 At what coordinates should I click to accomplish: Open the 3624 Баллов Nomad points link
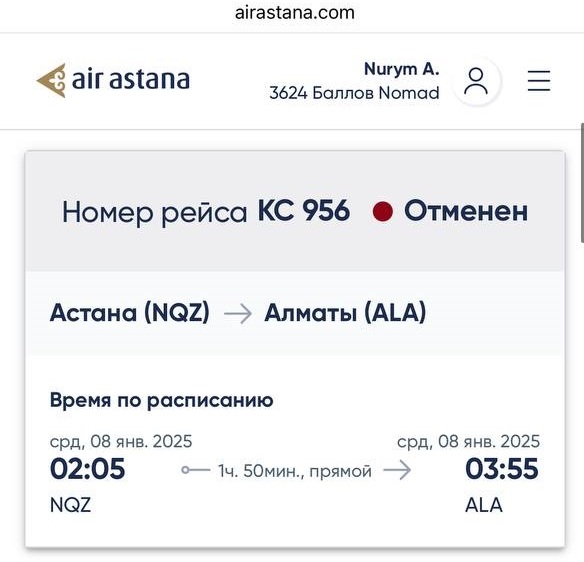pyautogui.click(x=354, y=93)
